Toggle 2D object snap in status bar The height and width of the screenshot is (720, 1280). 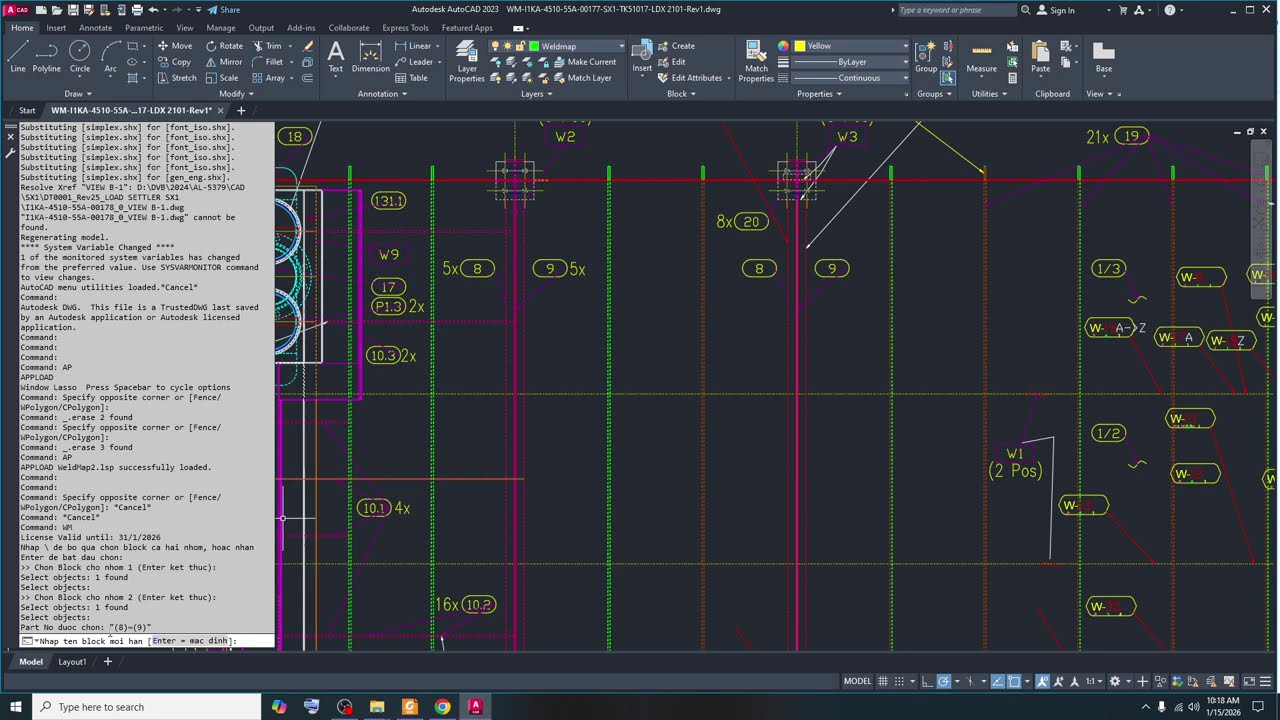pyautogui.click(x=1014, y=681)
